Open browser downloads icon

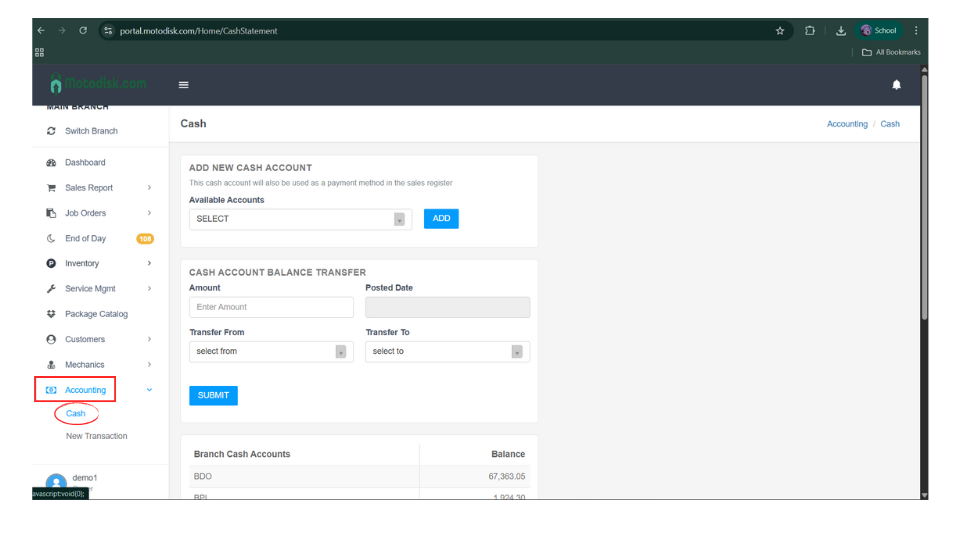[840, 31]
